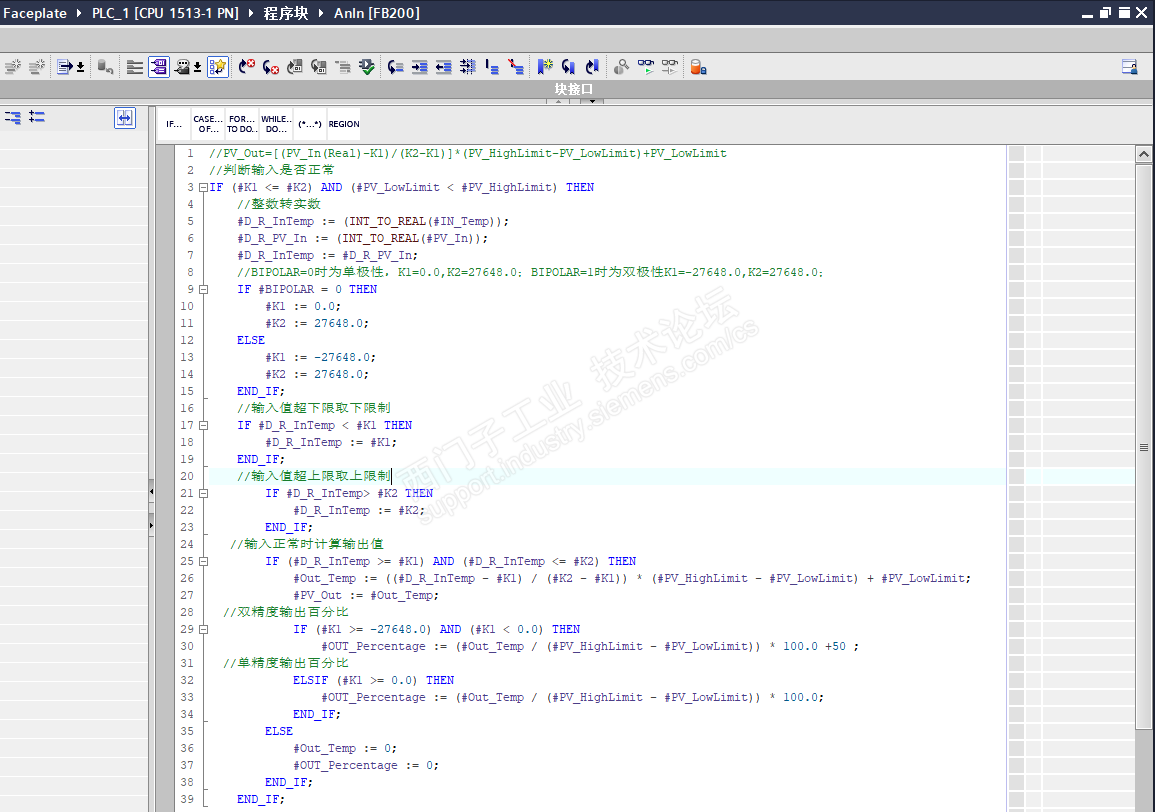The image size is (1155, 812).
Task: Click the expand/collapse all code sections icon
Action: [135, 67]
